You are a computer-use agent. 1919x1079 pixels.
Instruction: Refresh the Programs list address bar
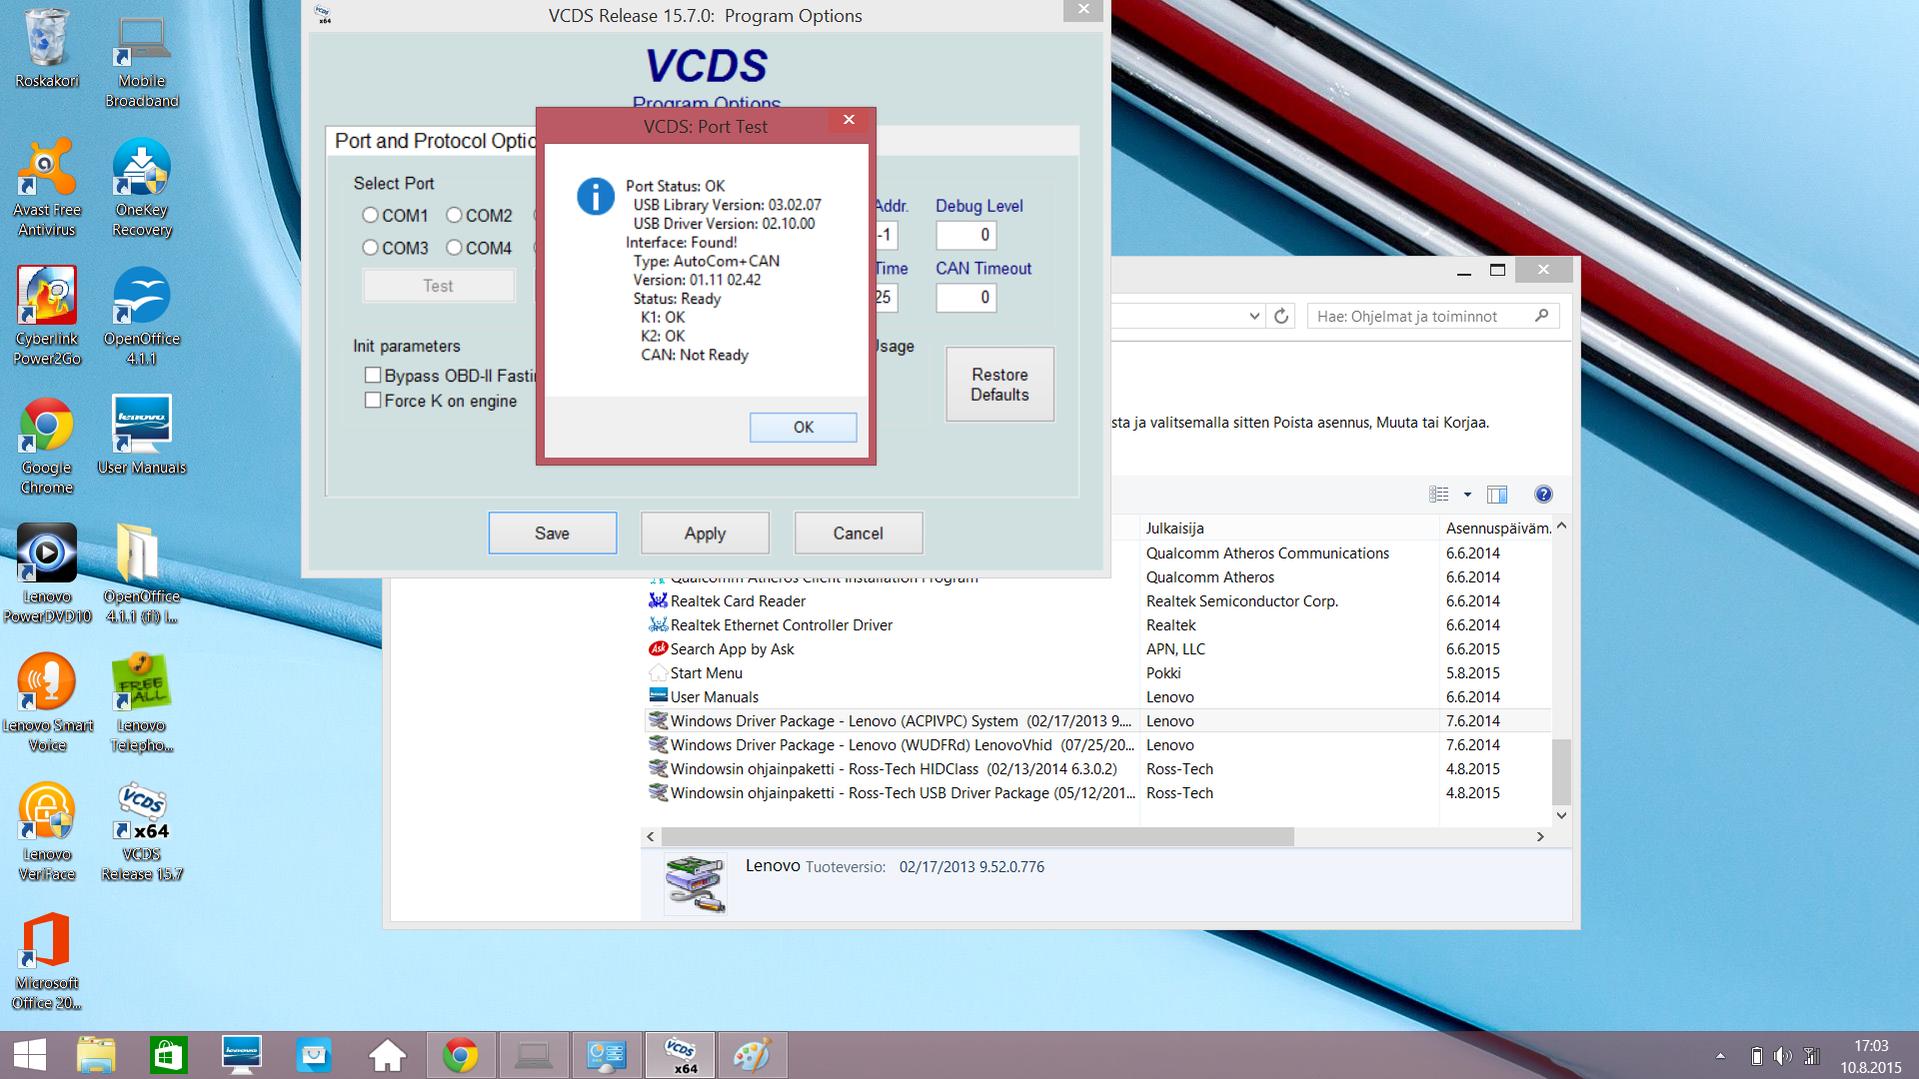[1281, 316]
